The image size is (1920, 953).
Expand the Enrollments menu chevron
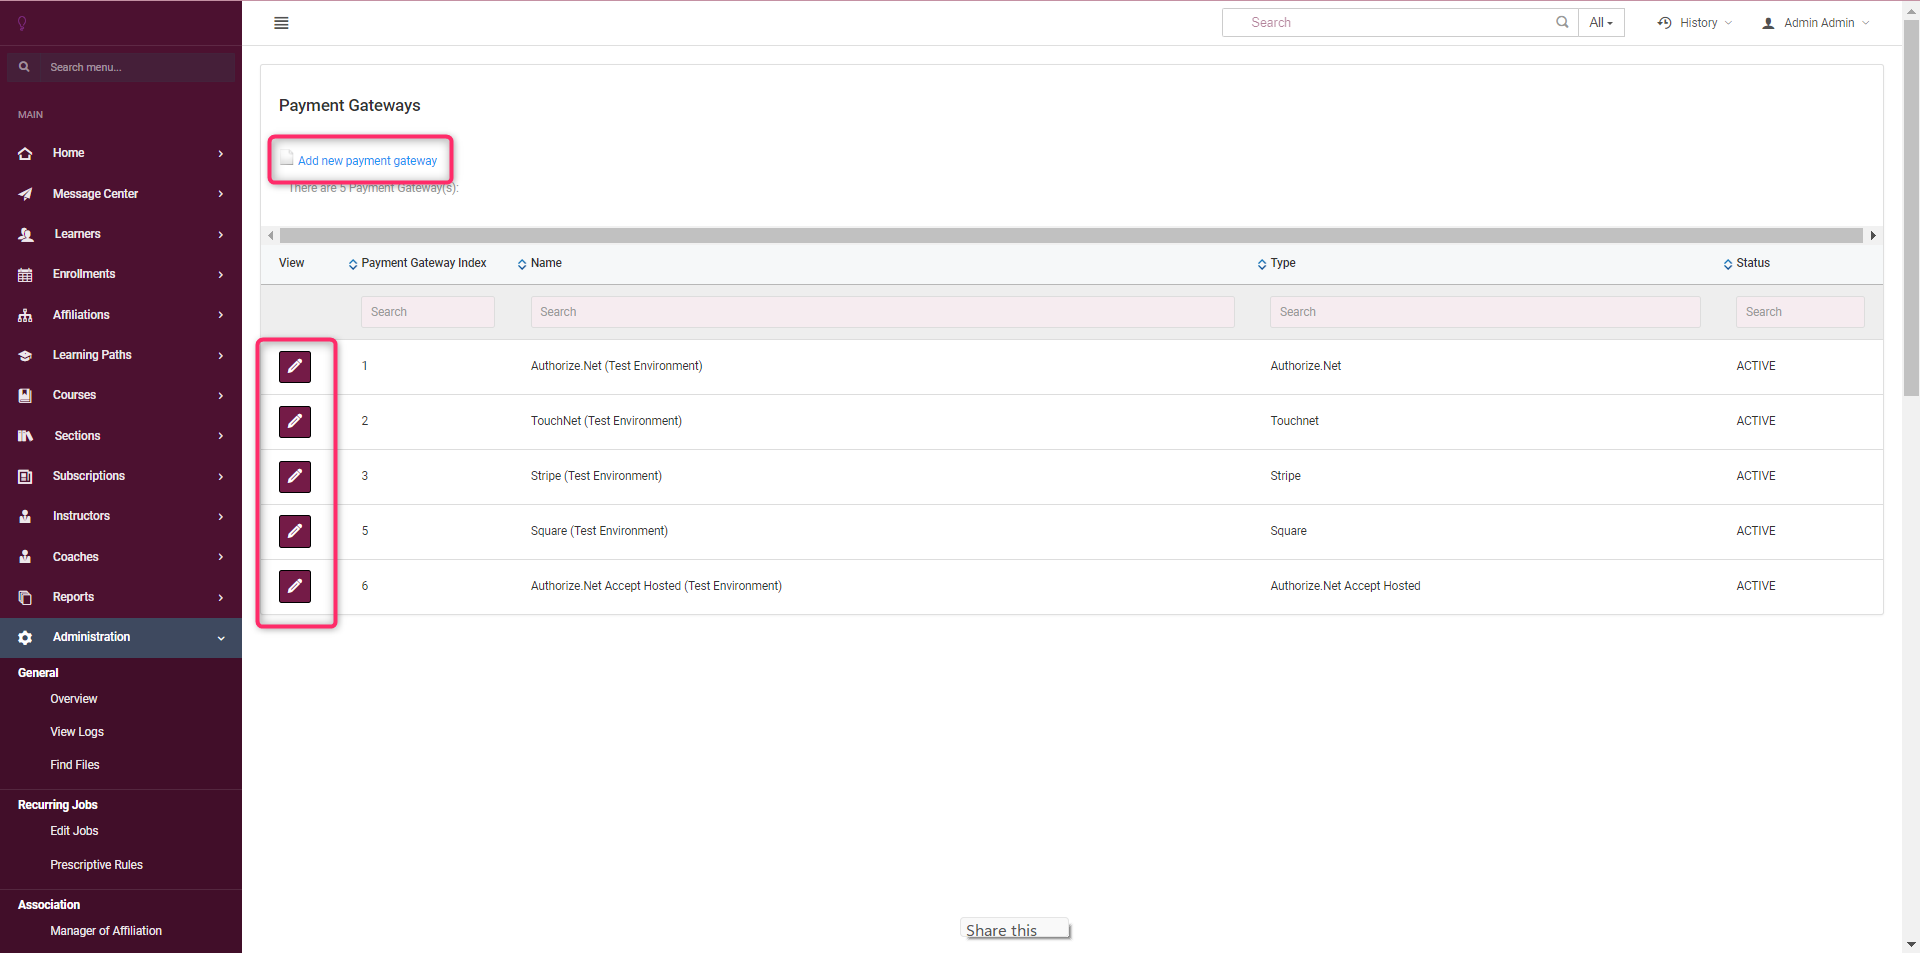pos(221,274)
